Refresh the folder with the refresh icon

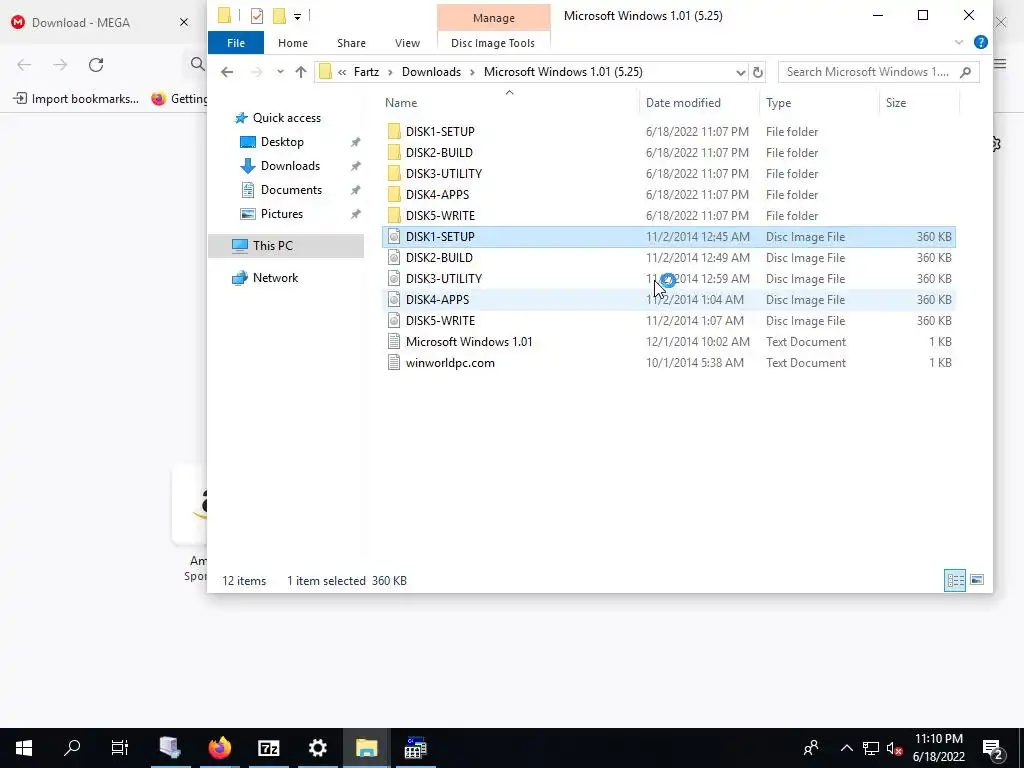pos(758,72)
